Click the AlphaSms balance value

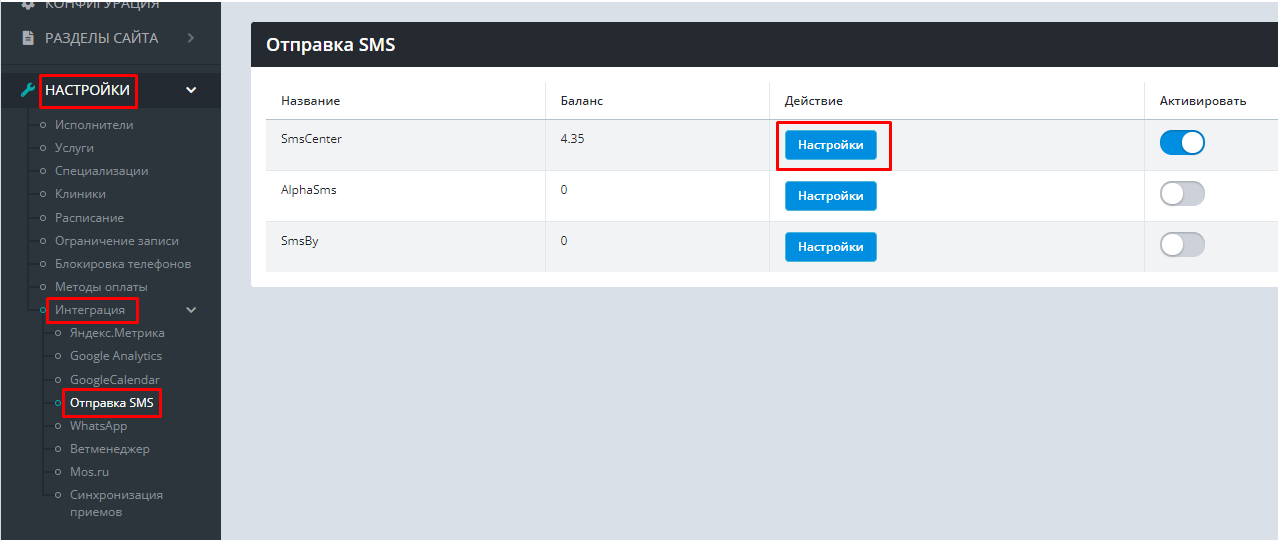point(564,190)
